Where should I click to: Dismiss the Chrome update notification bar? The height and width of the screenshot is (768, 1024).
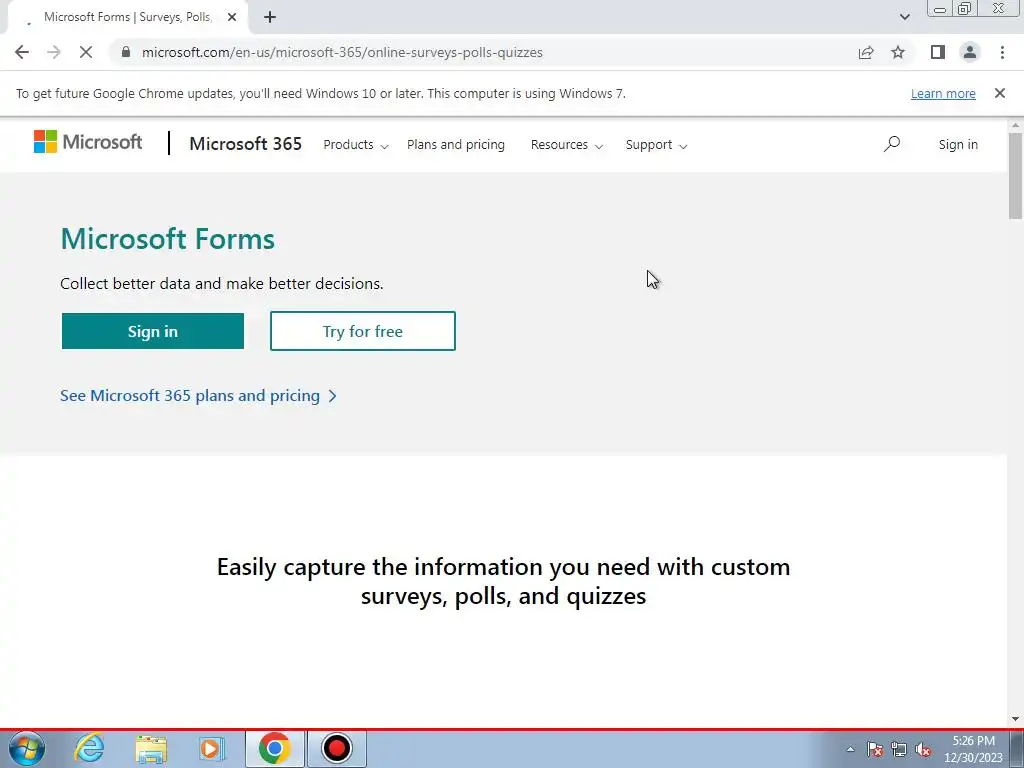tap(1000, 93)
